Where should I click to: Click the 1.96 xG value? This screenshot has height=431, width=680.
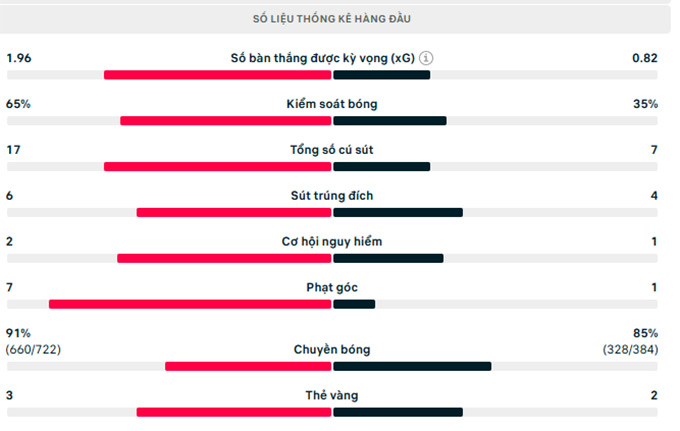coord(19,58)
